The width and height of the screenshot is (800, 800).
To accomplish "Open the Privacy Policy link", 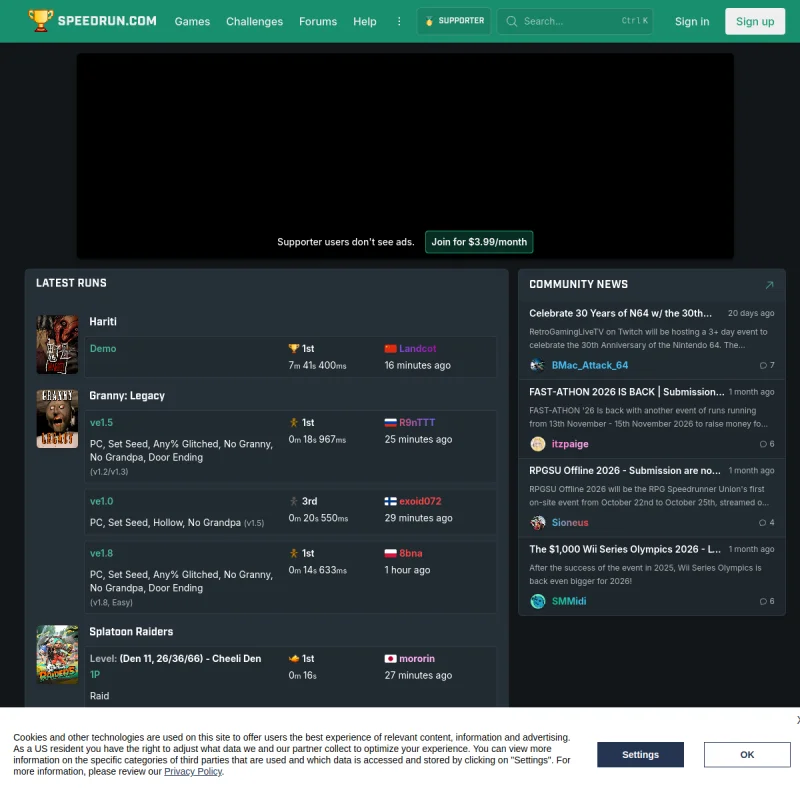I will tap(193, 771).
